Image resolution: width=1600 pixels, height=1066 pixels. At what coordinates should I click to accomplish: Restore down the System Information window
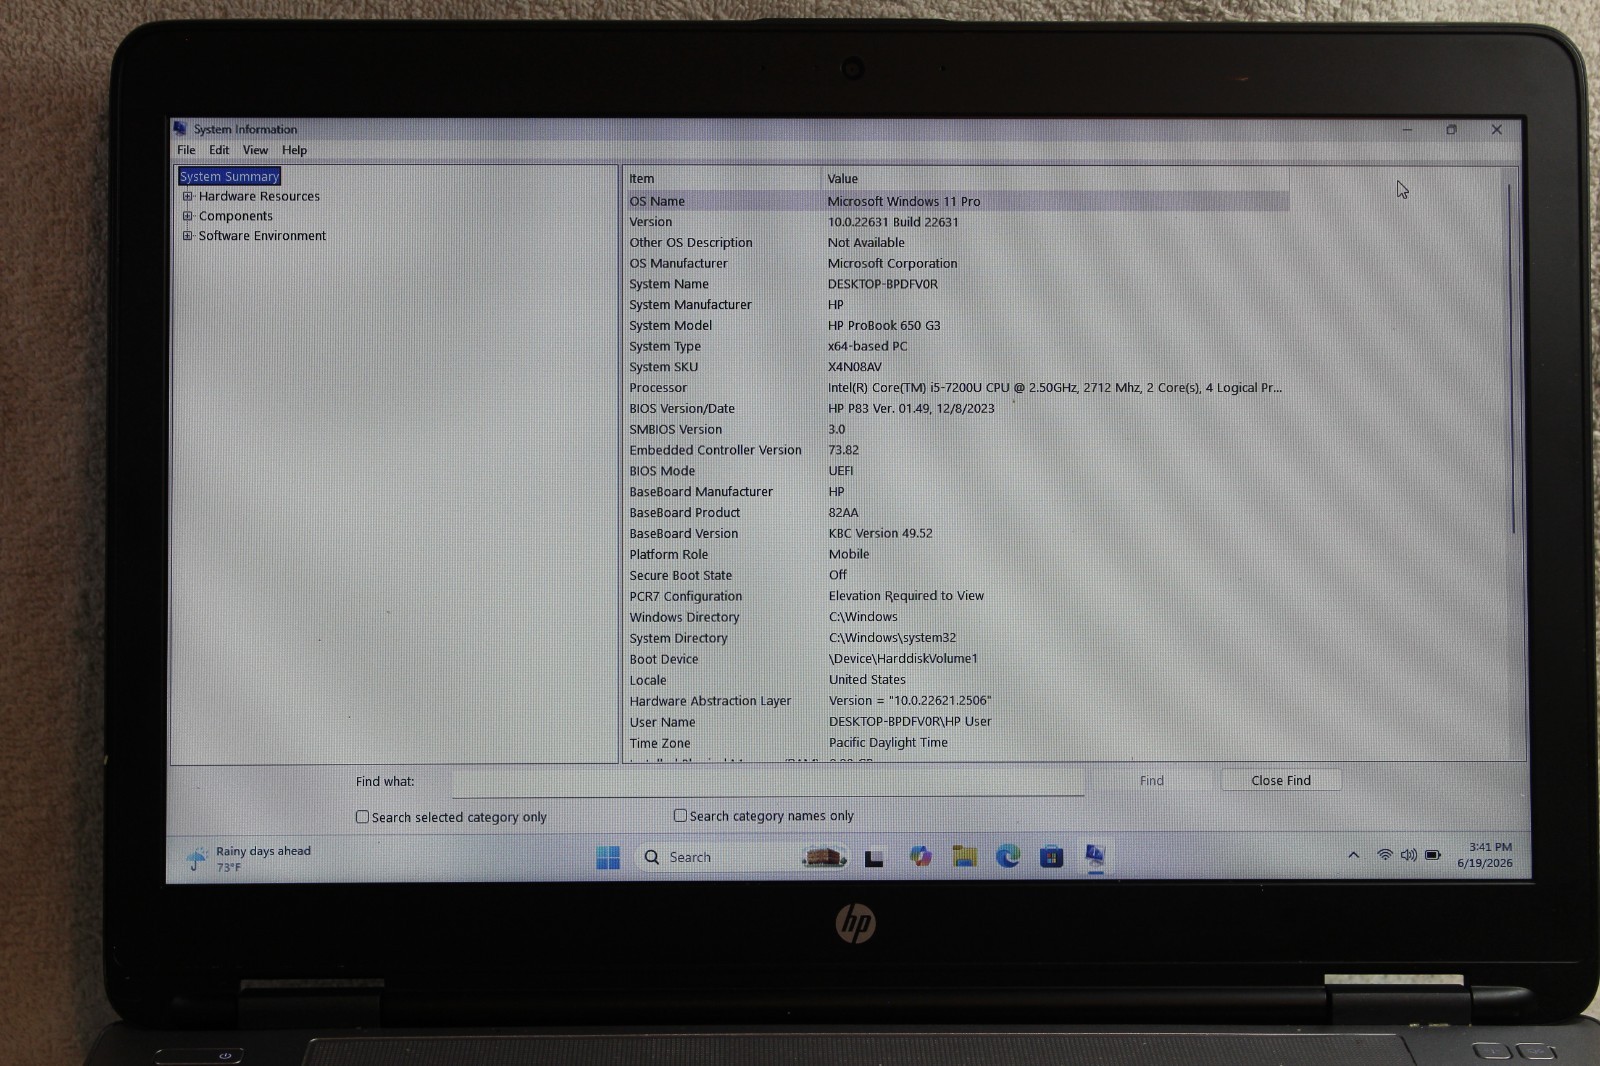[1452, 130]
